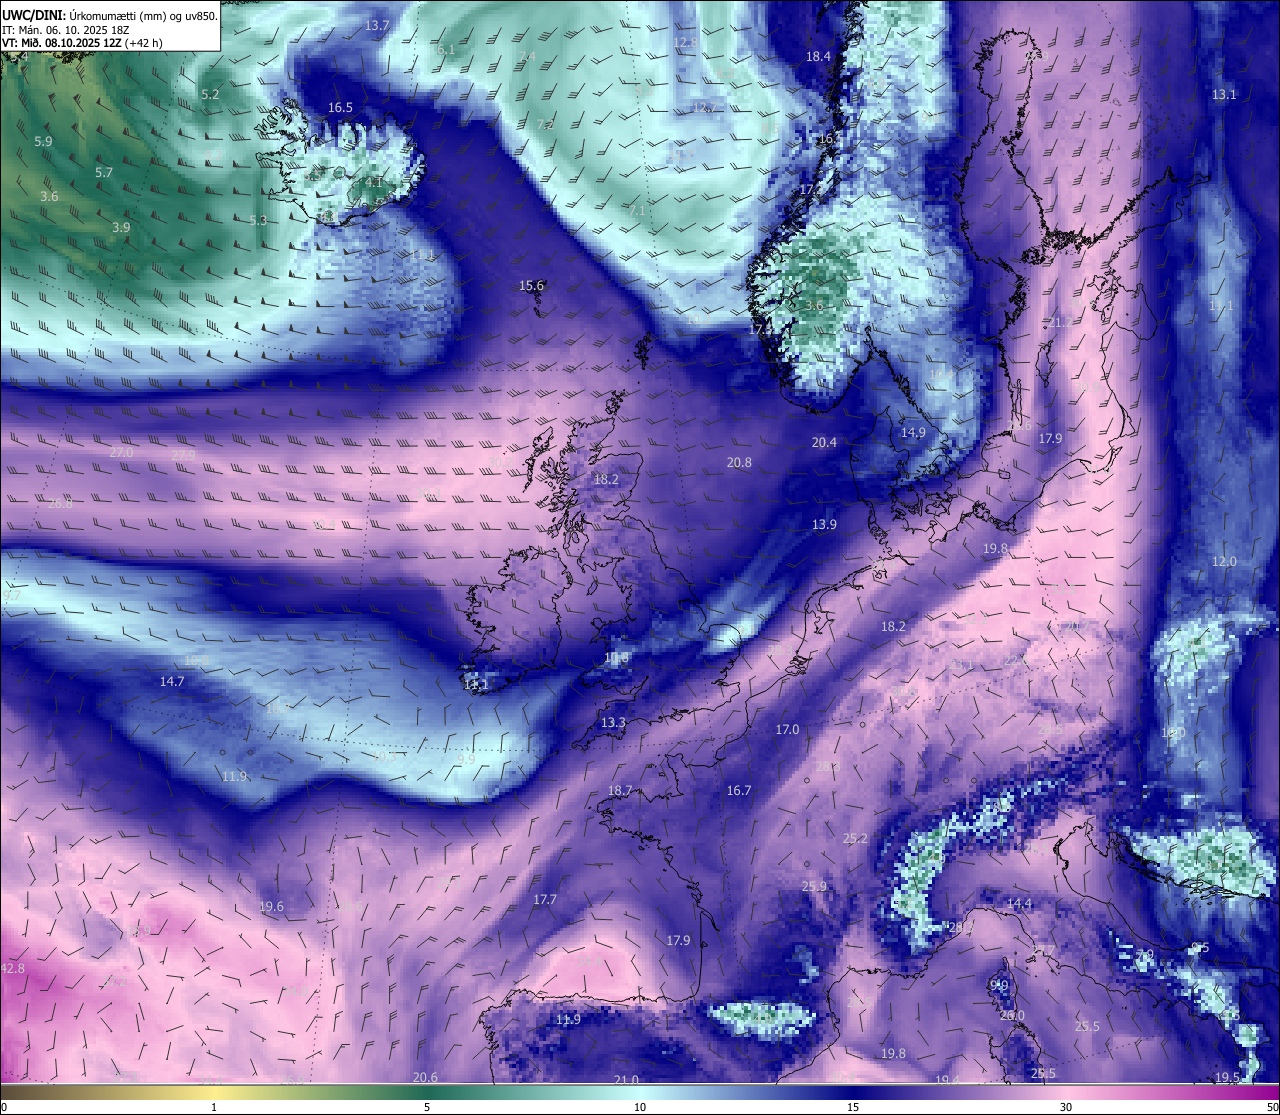Select the 5 tick on the color scale
1280x1115 pixels.
click(x=427, y=1107)
